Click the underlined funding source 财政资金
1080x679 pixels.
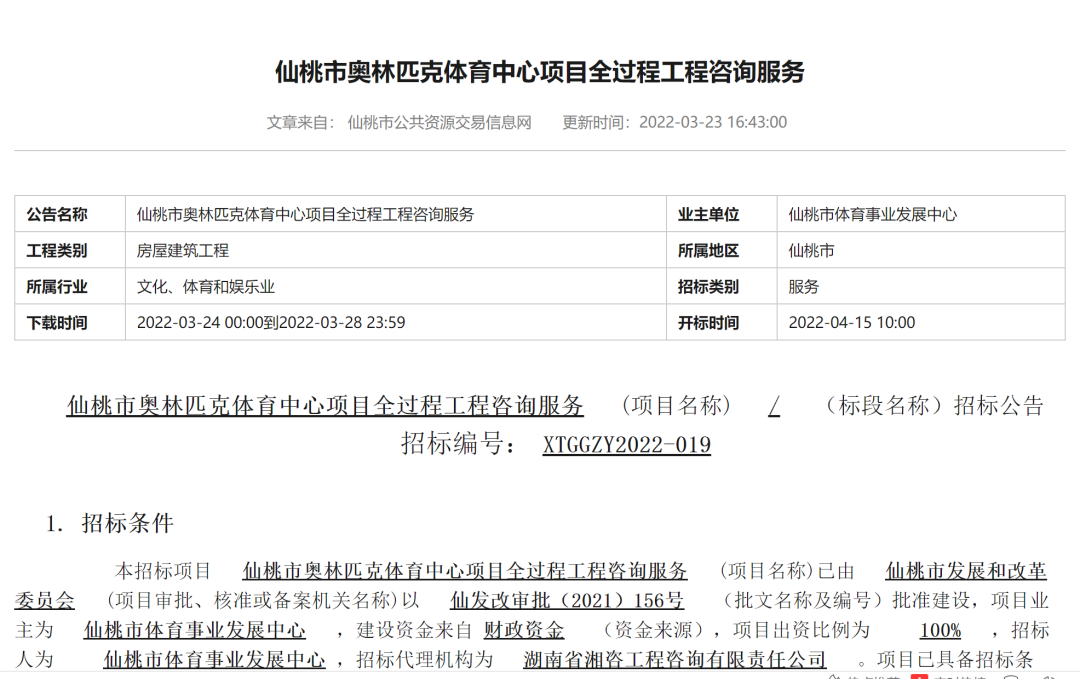[524, 630]
